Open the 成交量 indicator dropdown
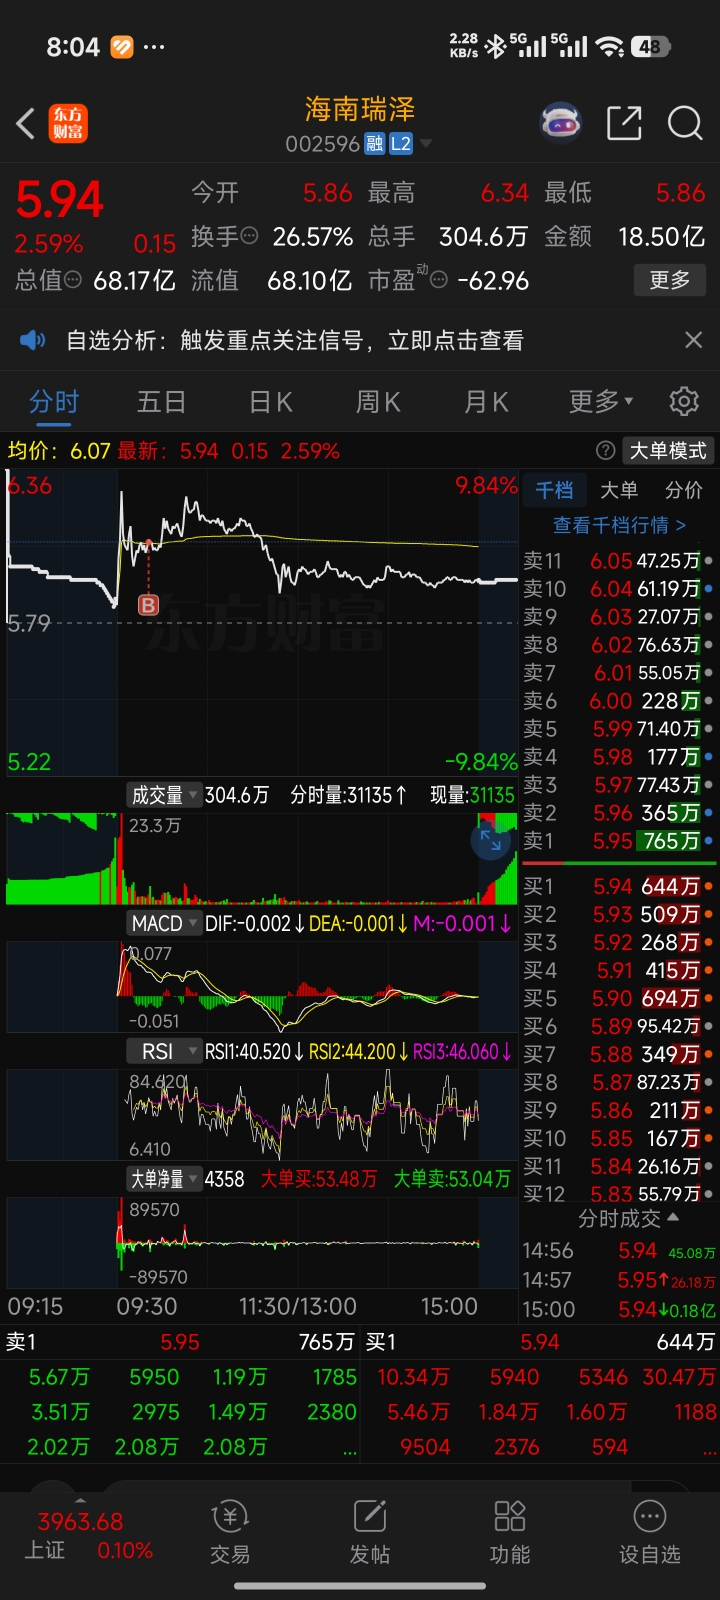The height and width of the screenshot is (1600, 720). pyautogui.click(x=163, y=795)
